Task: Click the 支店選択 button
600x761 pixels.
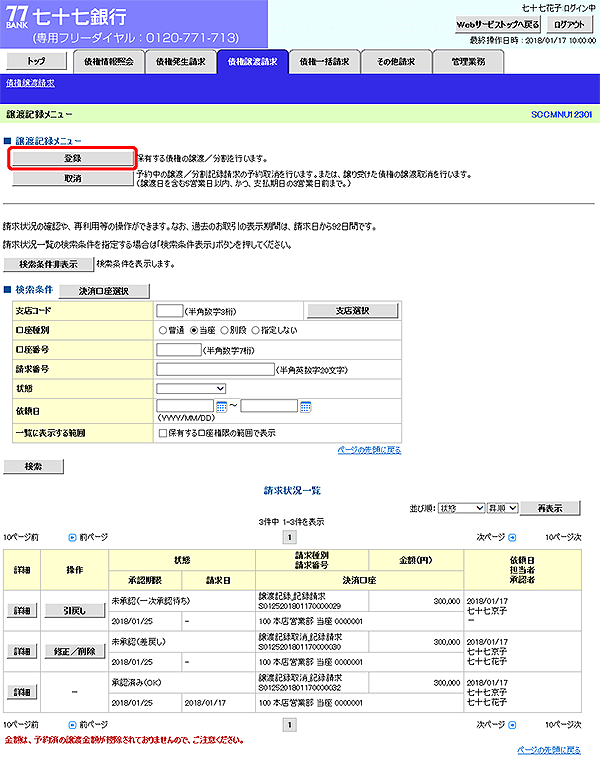Action: 352,311
